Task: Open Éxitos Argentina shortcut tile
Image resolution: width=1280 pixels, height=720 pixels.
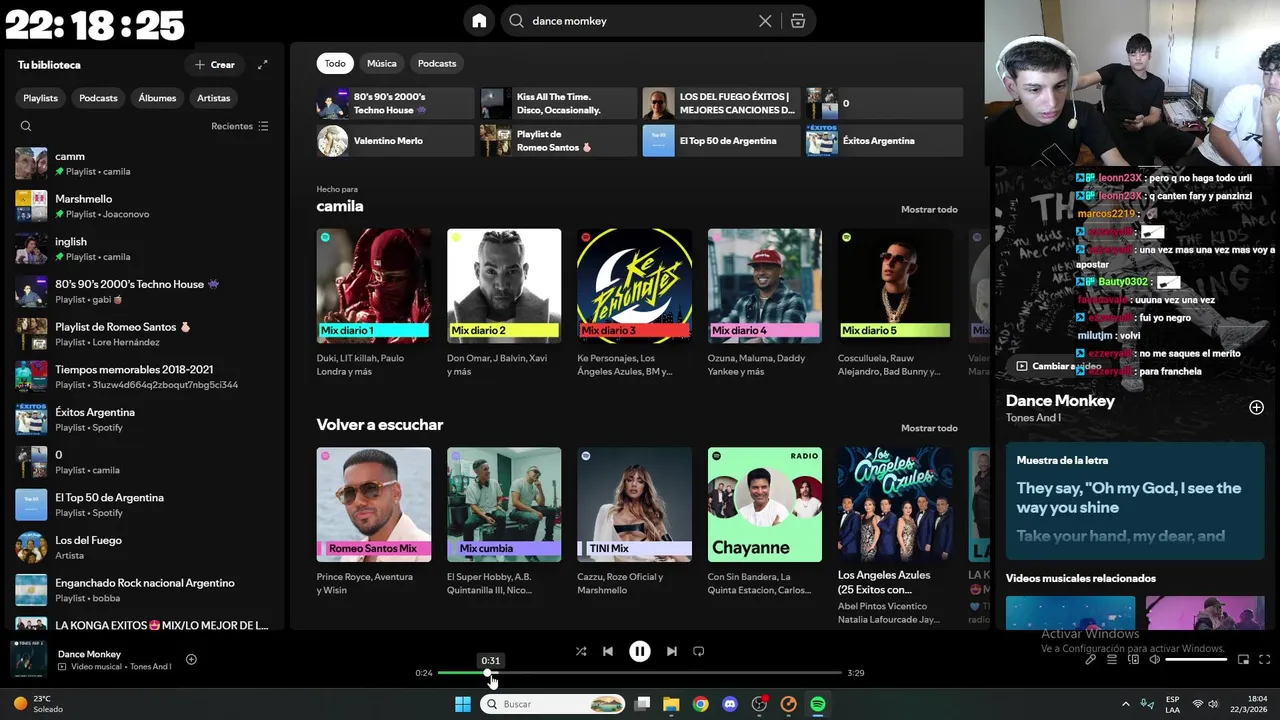Action: coord(884,140)
